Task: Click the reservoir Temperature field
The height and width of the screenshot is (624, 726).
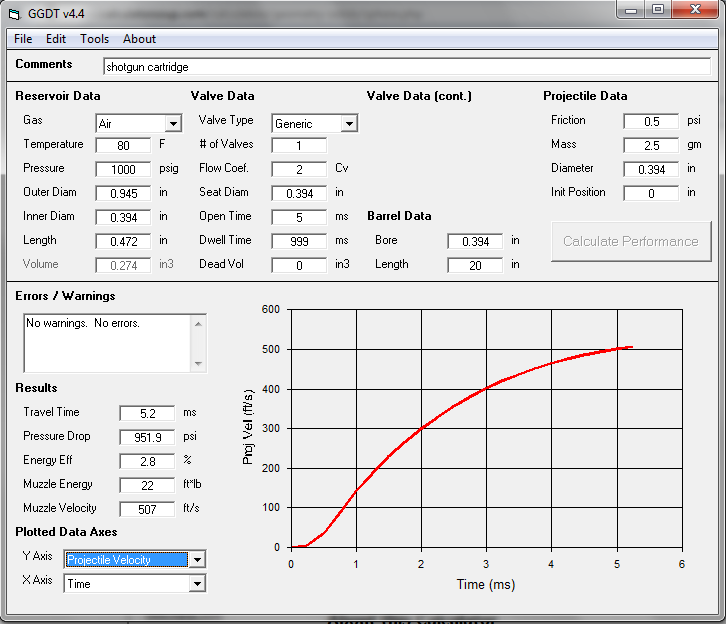Action: [x=123, y=145]
